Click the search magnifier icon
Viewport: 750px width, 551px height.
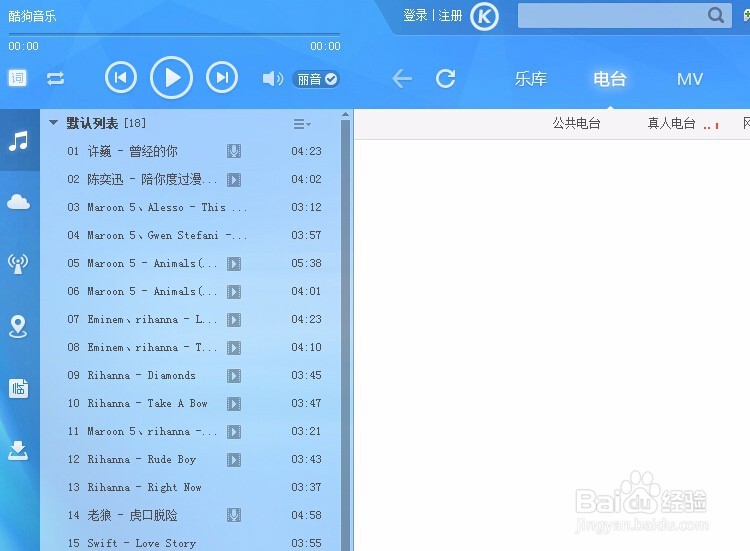716,15
